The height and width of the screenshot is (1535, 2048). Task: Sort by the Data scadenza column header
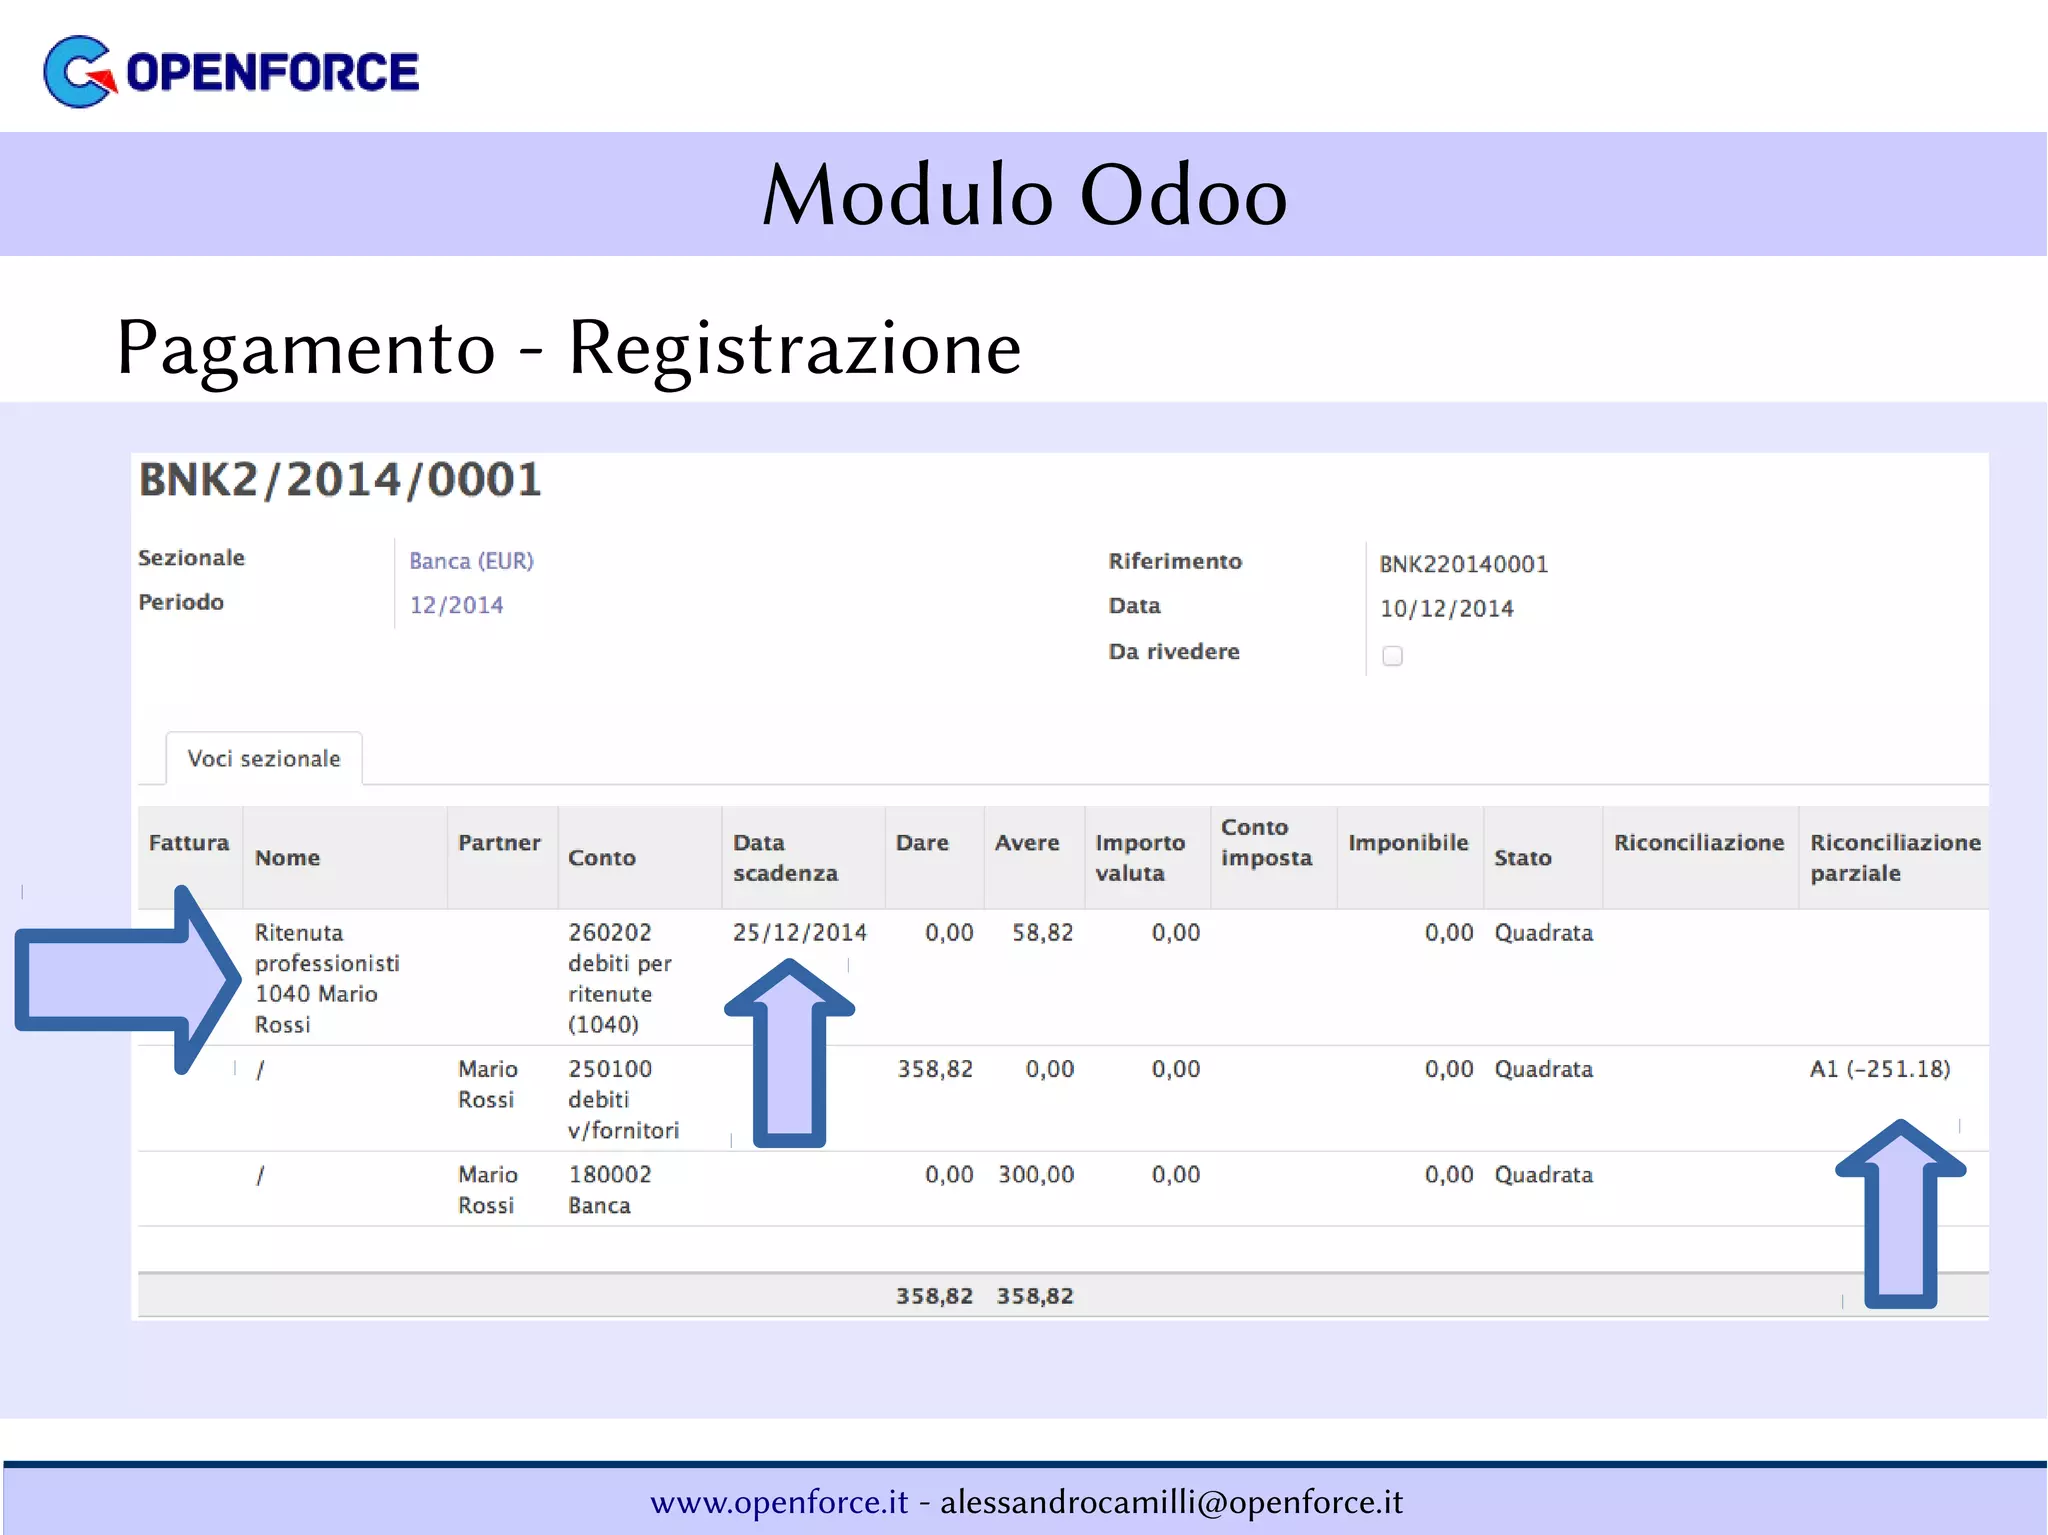[785, 858]
